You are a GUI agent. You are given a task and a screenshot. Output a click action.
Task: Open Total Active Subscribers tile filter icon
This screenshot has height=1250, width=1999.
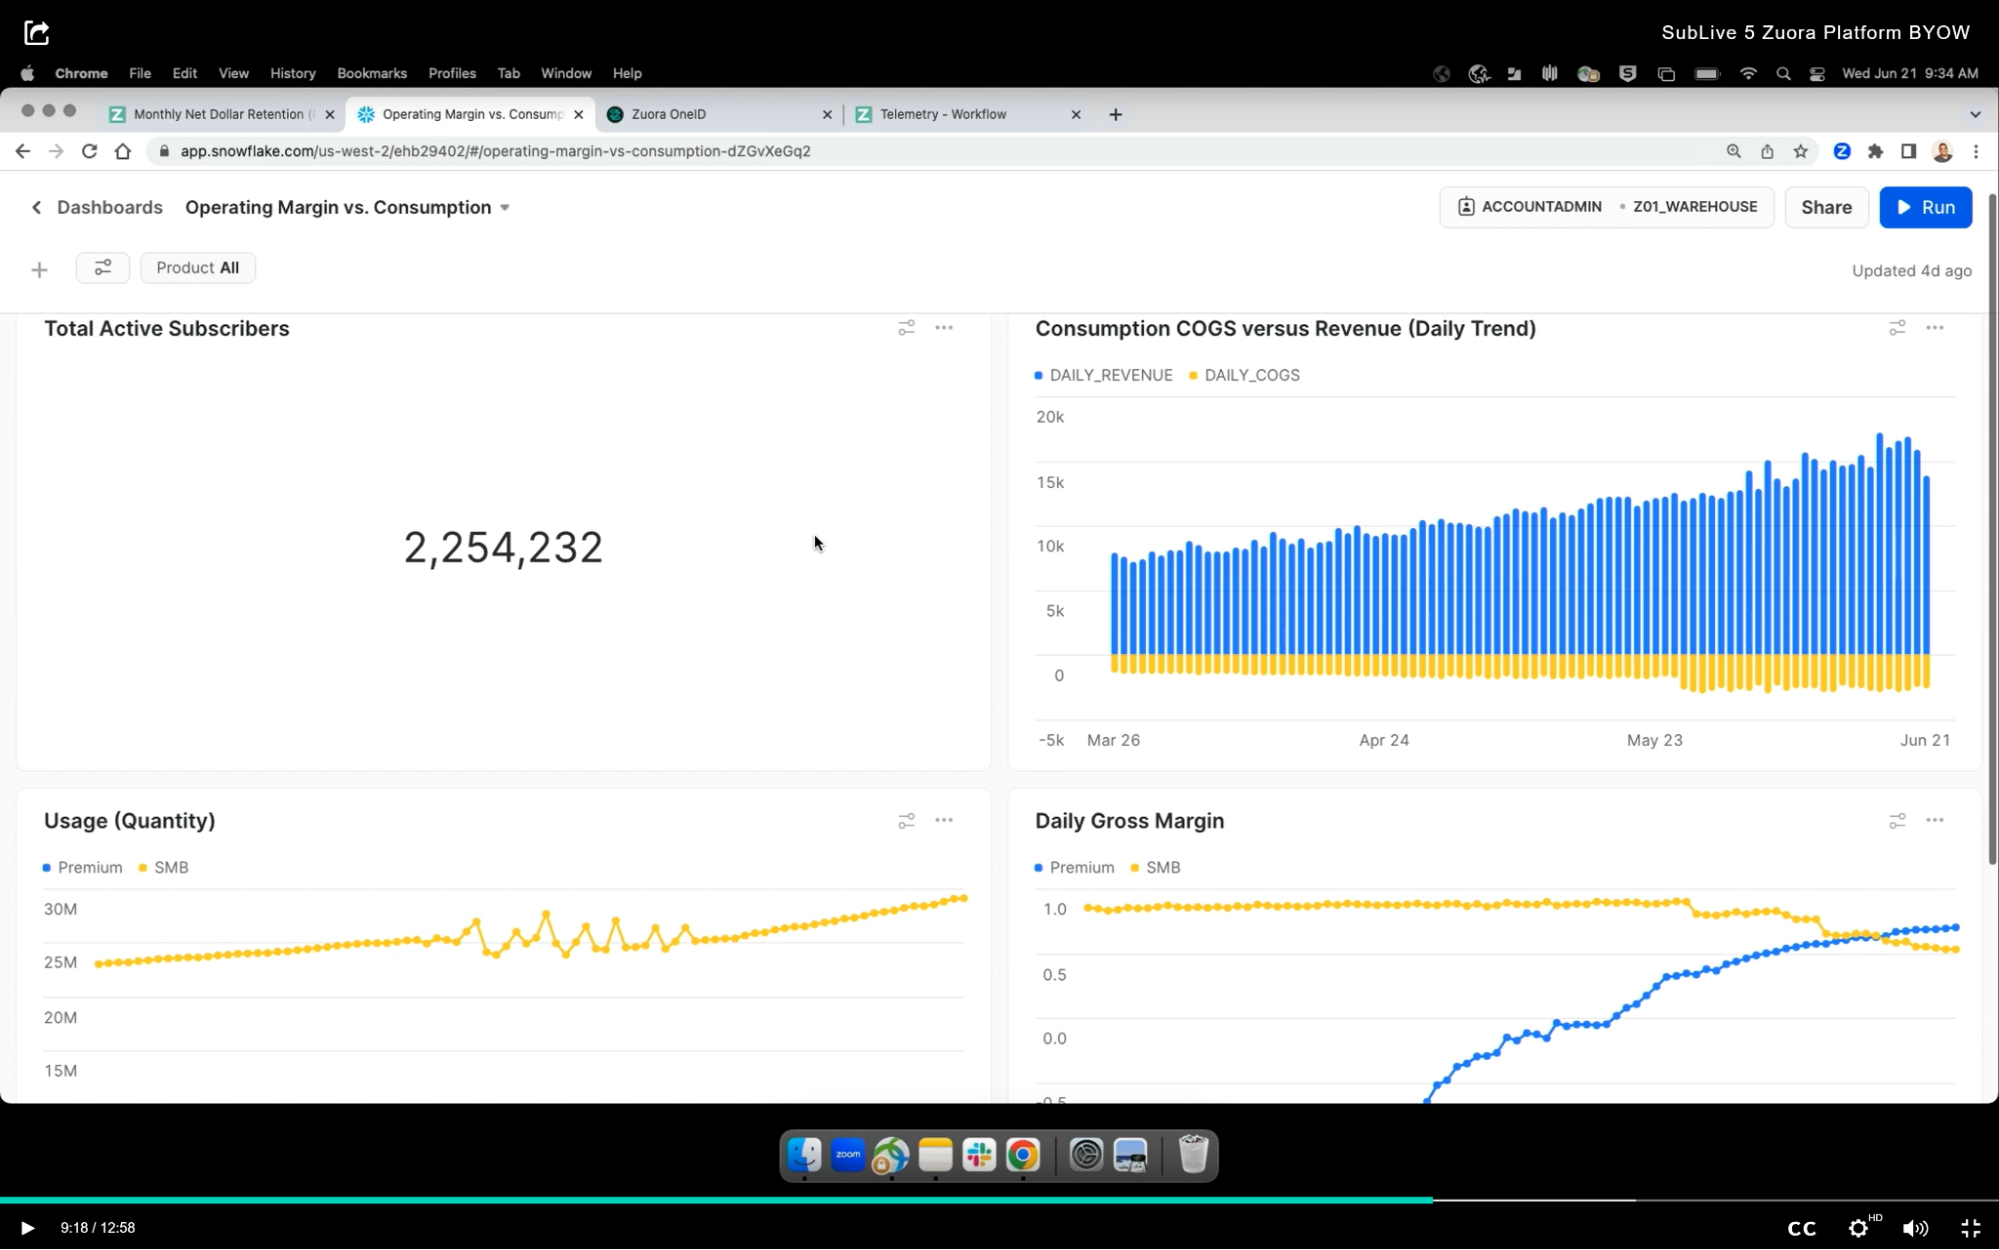(906, 328)
